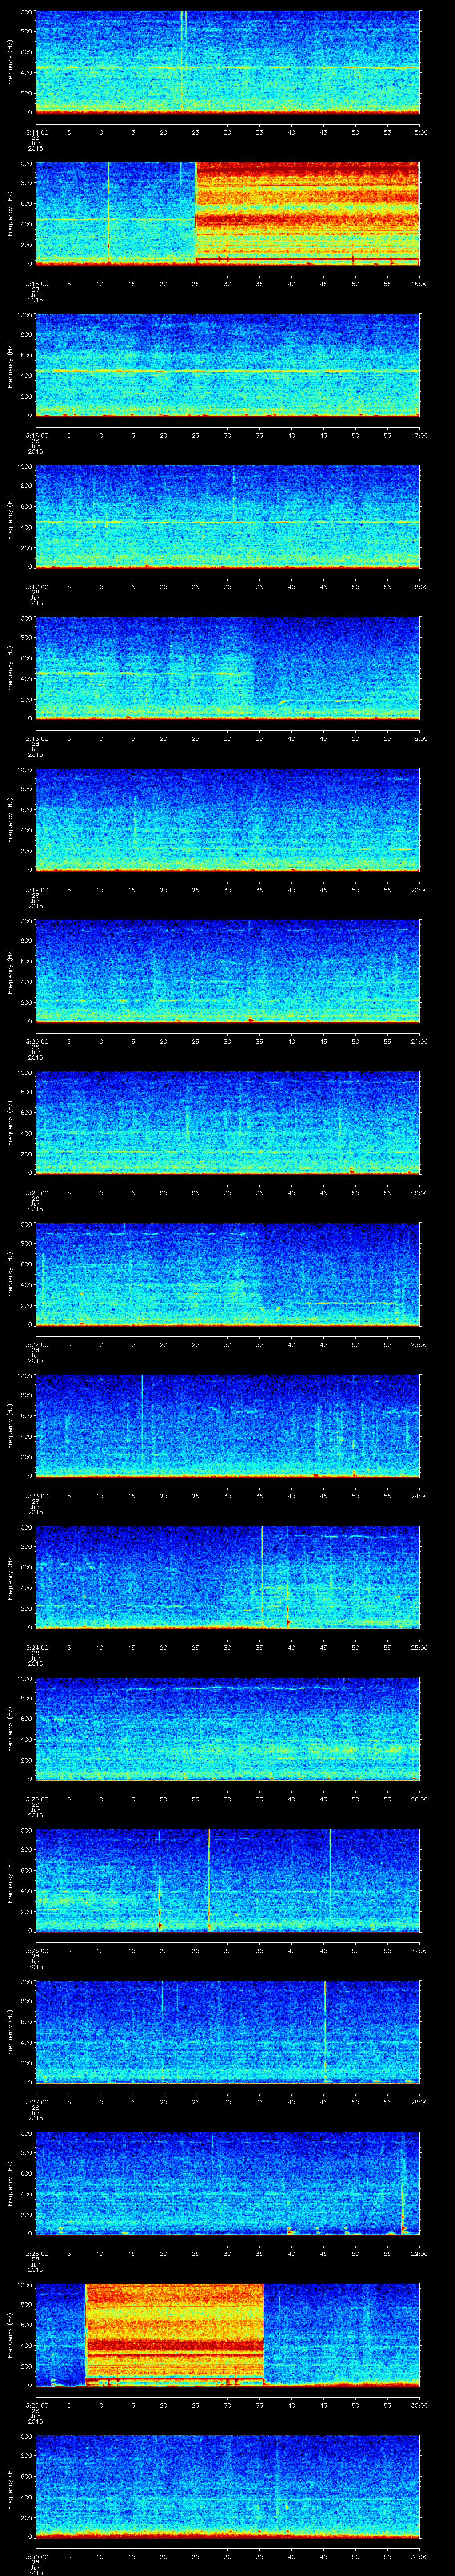Click the '3:16:00' start time label

point(36,435)
